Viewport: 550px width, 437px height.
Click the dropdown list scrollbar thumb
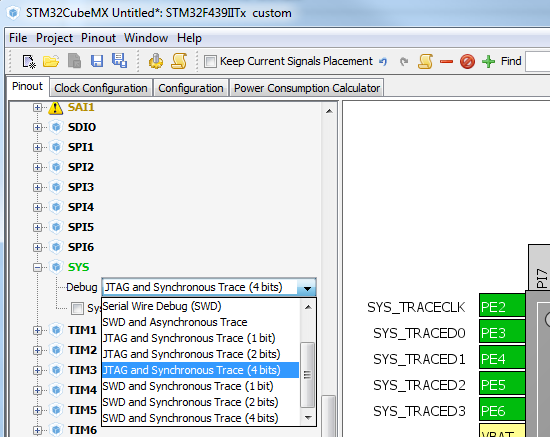click(x=308, y=375)
